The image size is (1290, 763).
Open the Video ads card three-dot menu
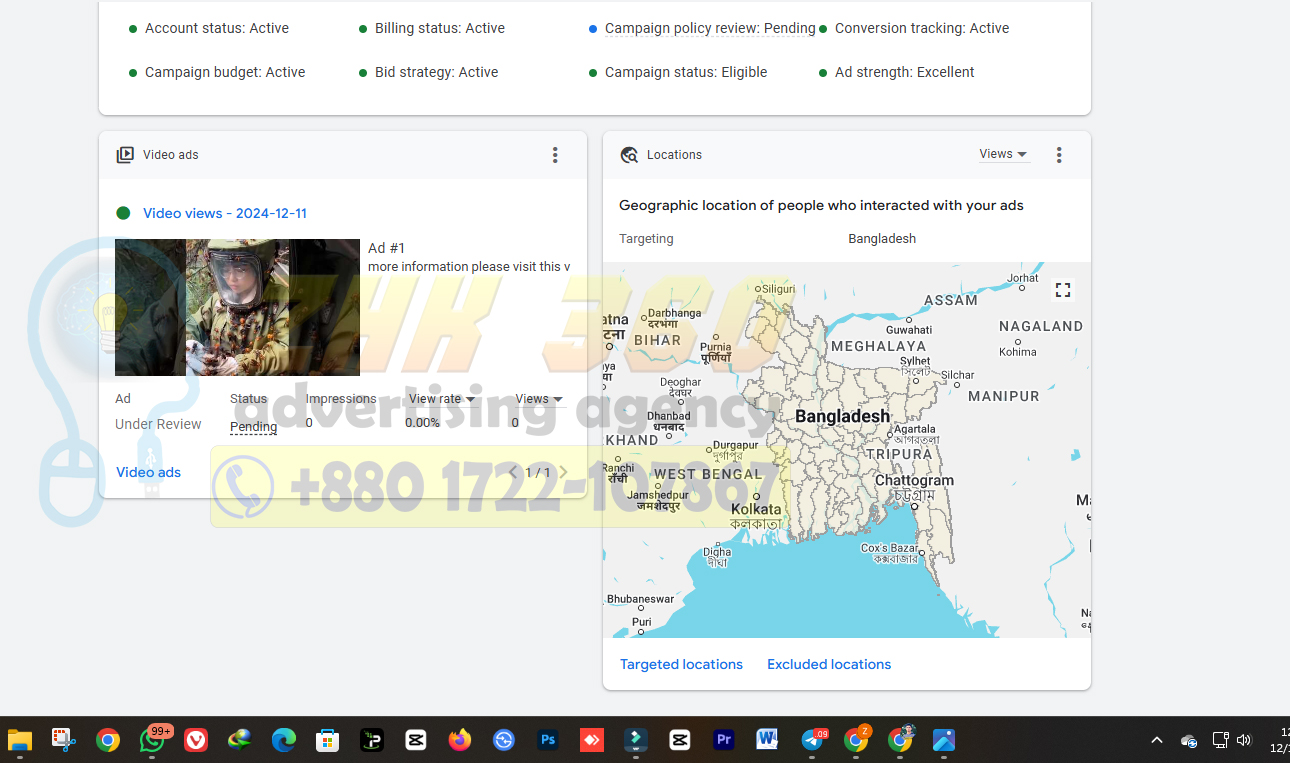coord(555,155)
